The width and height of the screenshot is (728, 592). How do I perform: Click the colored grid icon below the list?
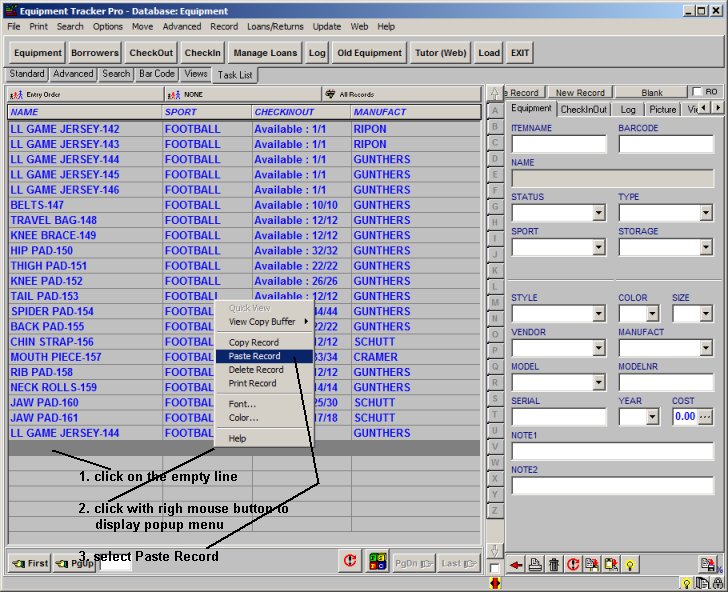(377, 562)
